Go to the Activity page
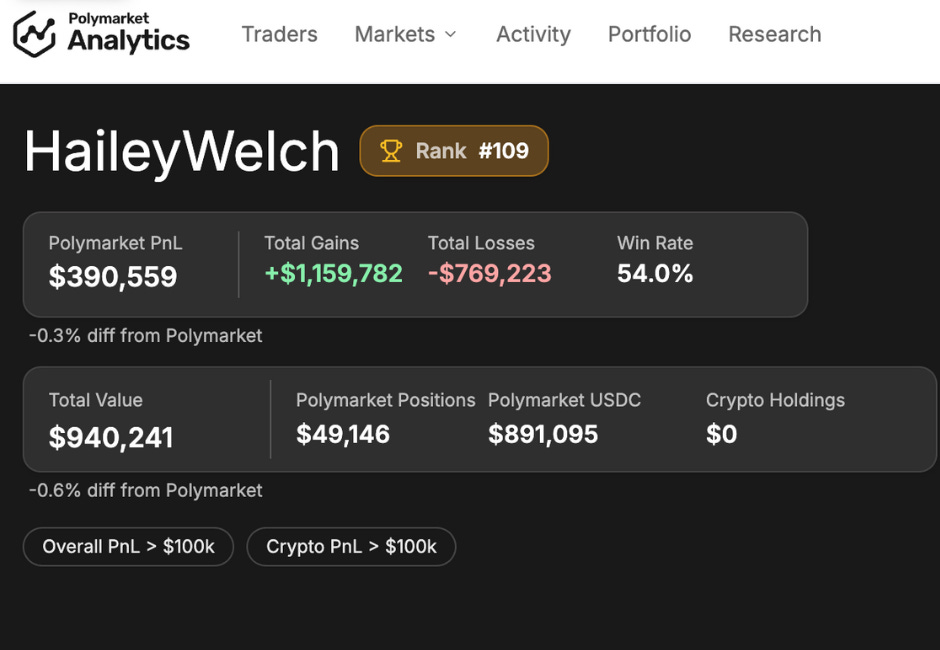940x650 pixels. [533, 34]
